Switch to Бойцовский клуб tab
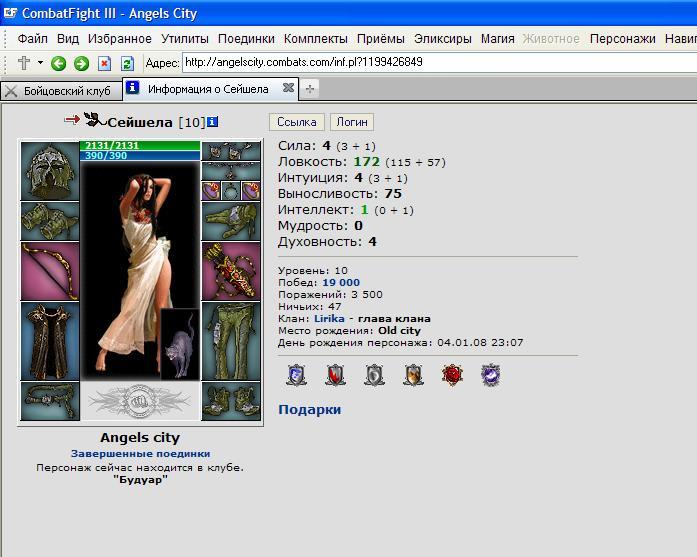Viewport: 697px width, 557px height. 61,91
